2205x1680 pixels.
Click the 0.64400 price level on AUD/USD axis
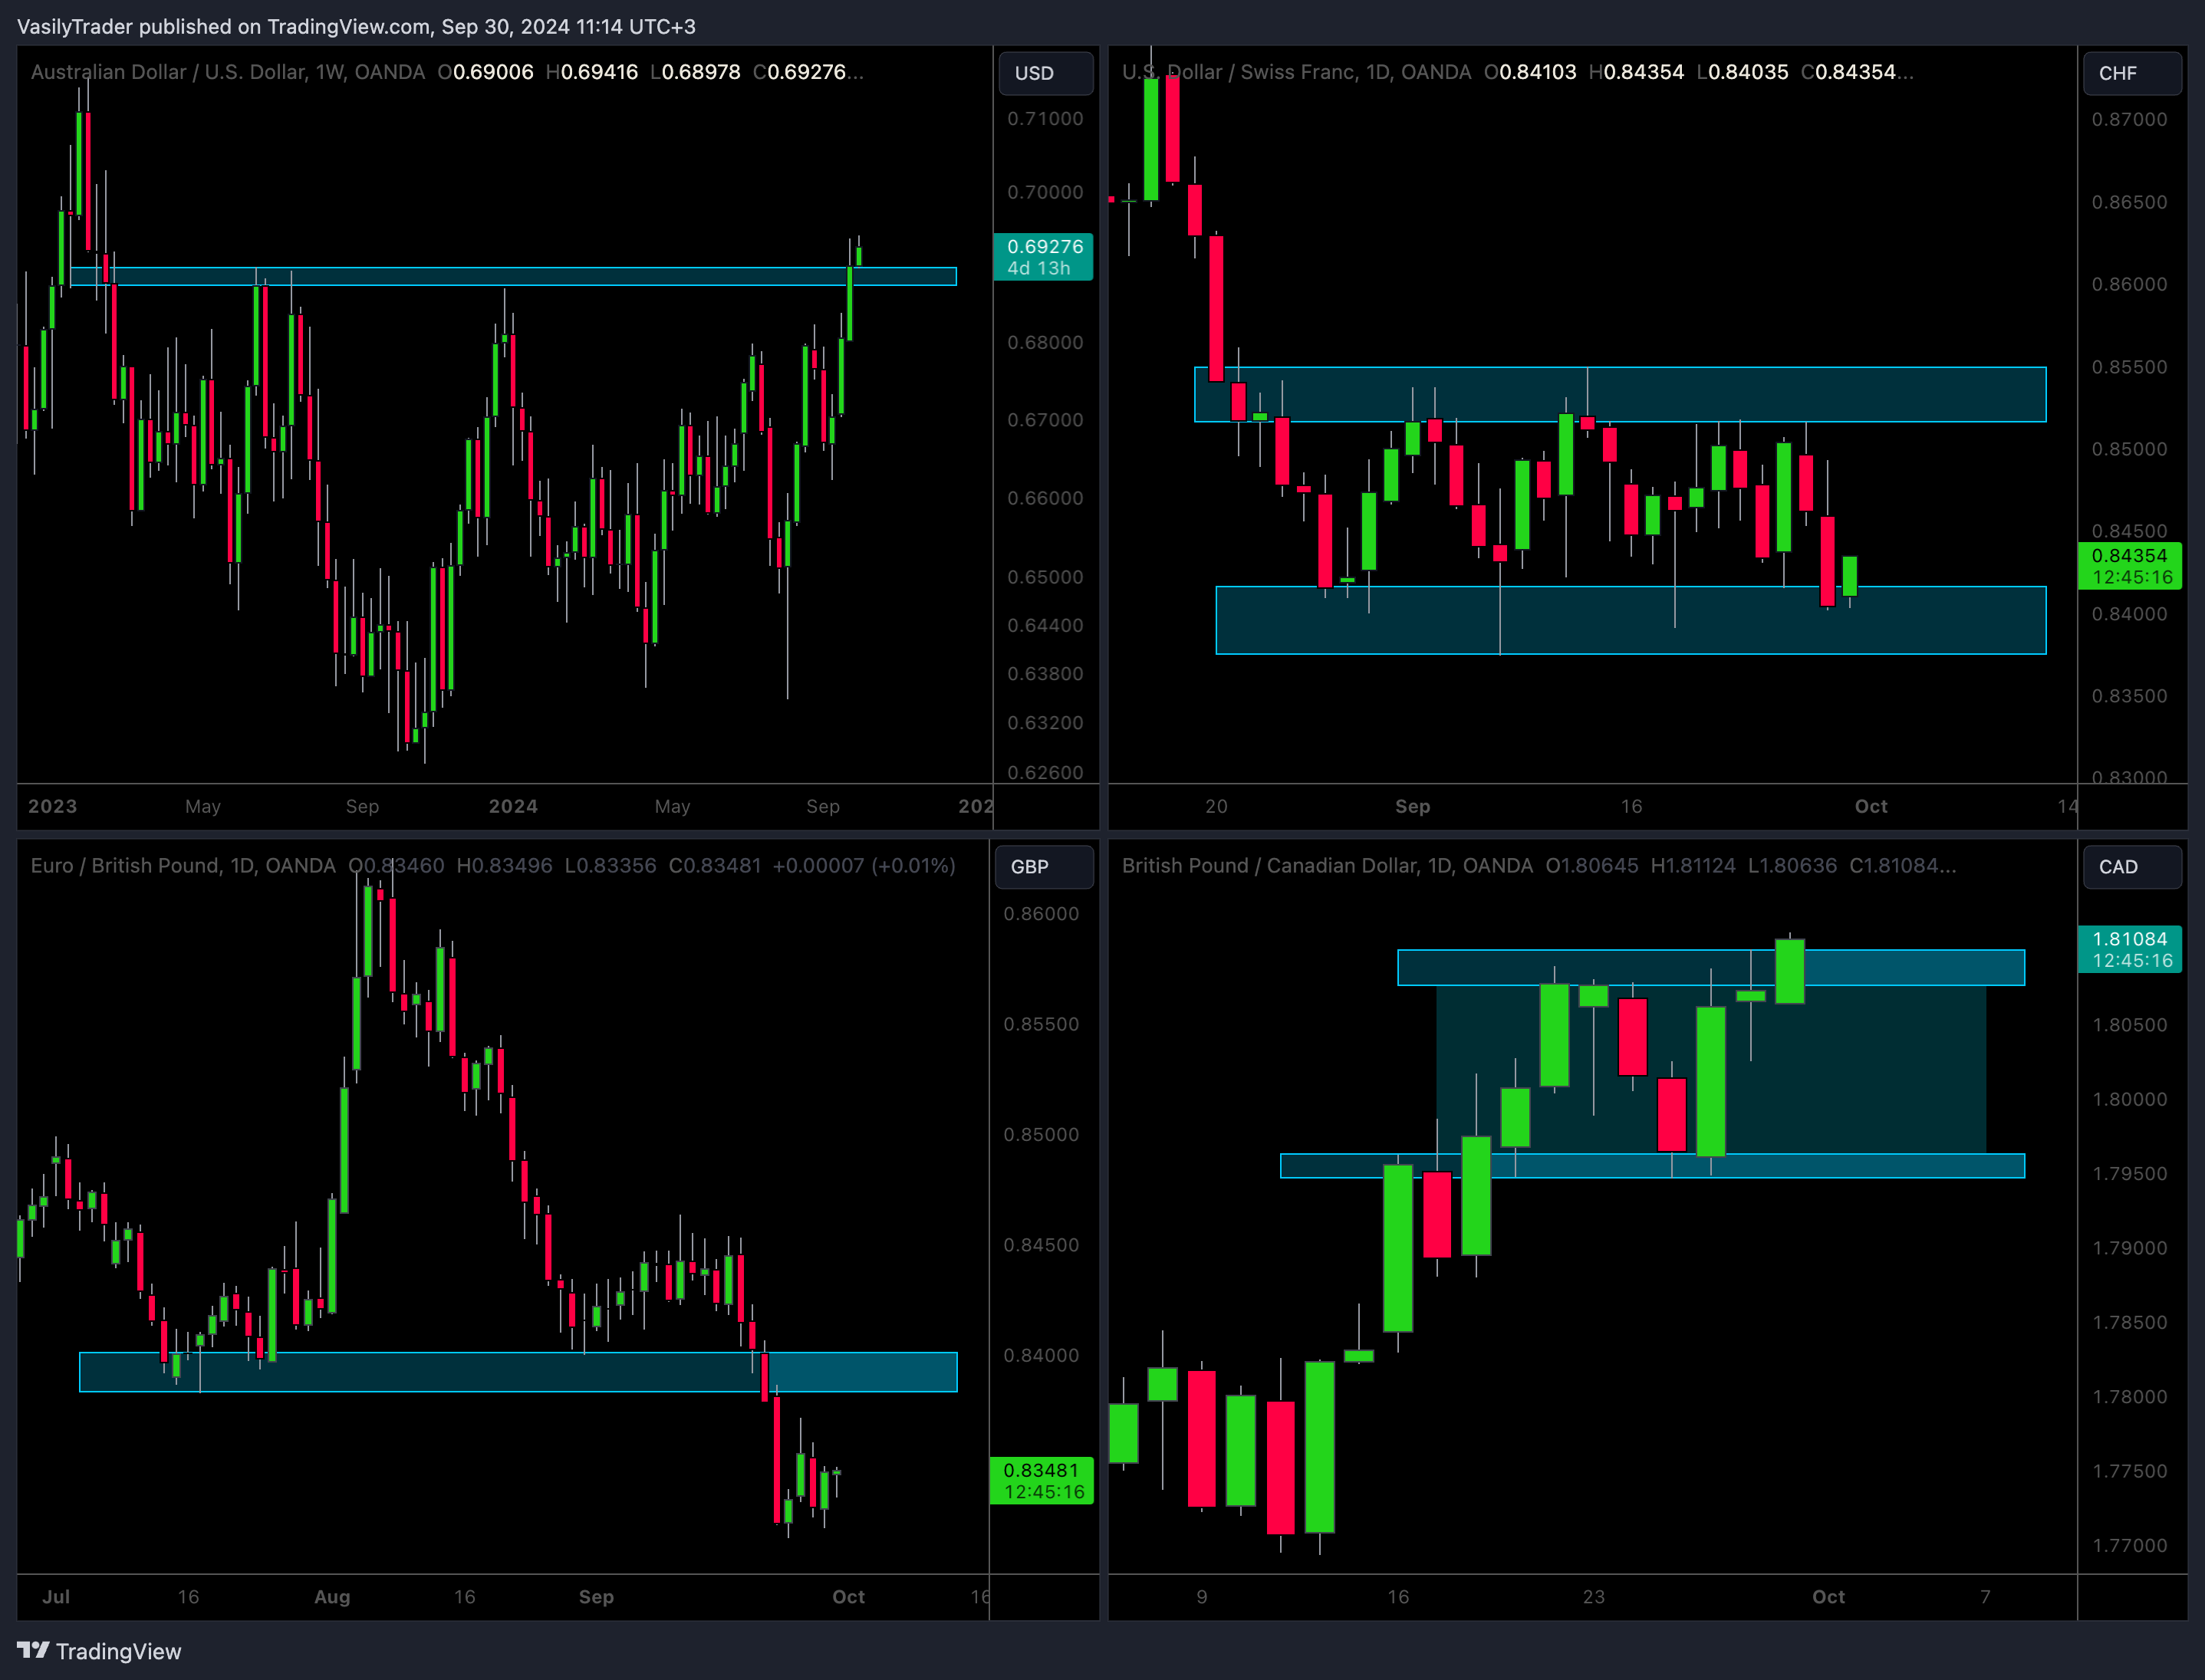coord(1045,625)
